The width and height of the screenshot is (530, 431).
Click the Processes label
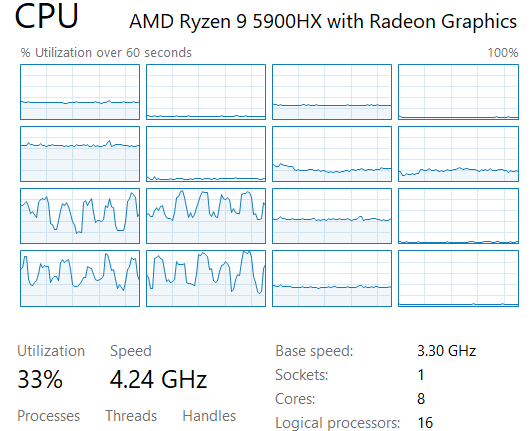[x=49, y=416]
